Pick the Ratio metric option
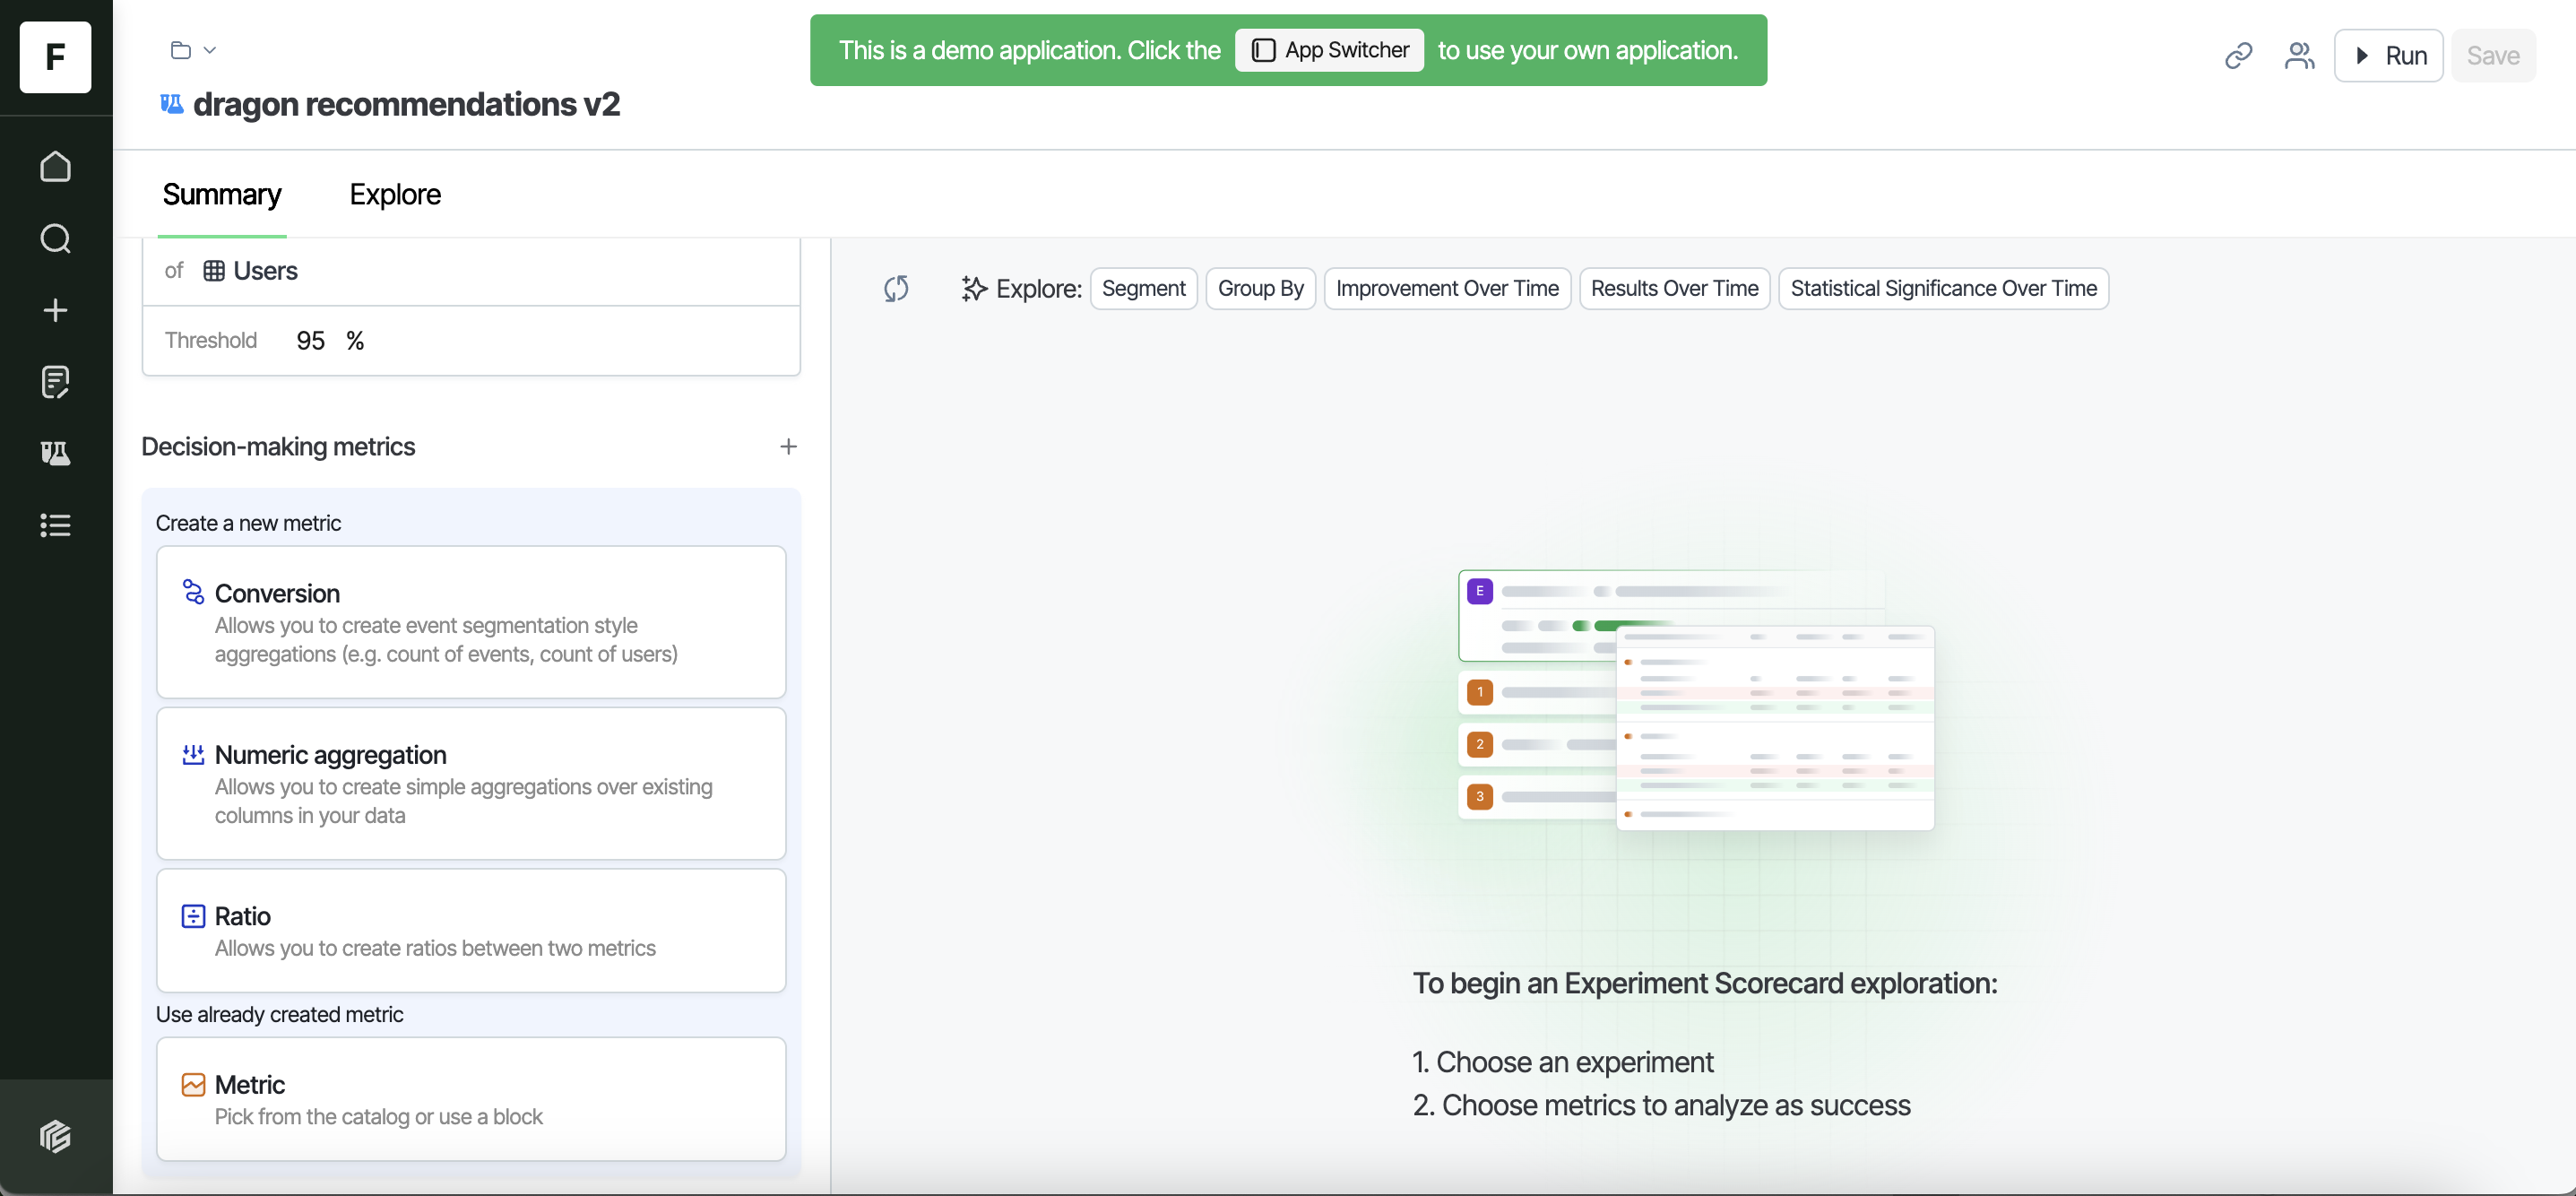 coord(471,930)
